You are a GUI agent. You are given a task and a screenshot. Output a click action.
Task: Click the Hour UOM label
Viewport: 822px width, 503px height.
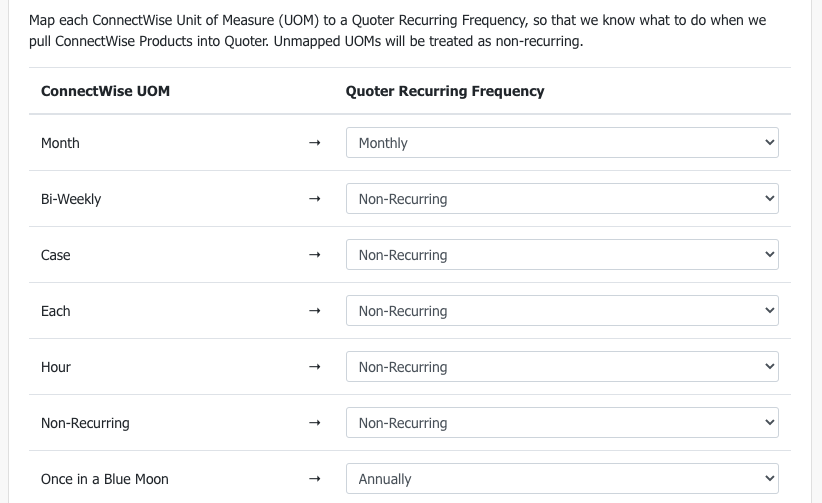click(56, 367)
